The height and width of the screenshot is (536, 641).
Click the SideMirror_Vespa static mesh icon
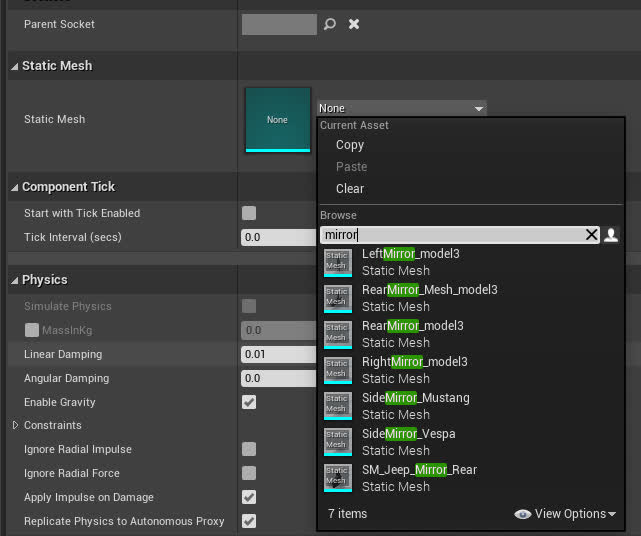(x=338, y=442)
